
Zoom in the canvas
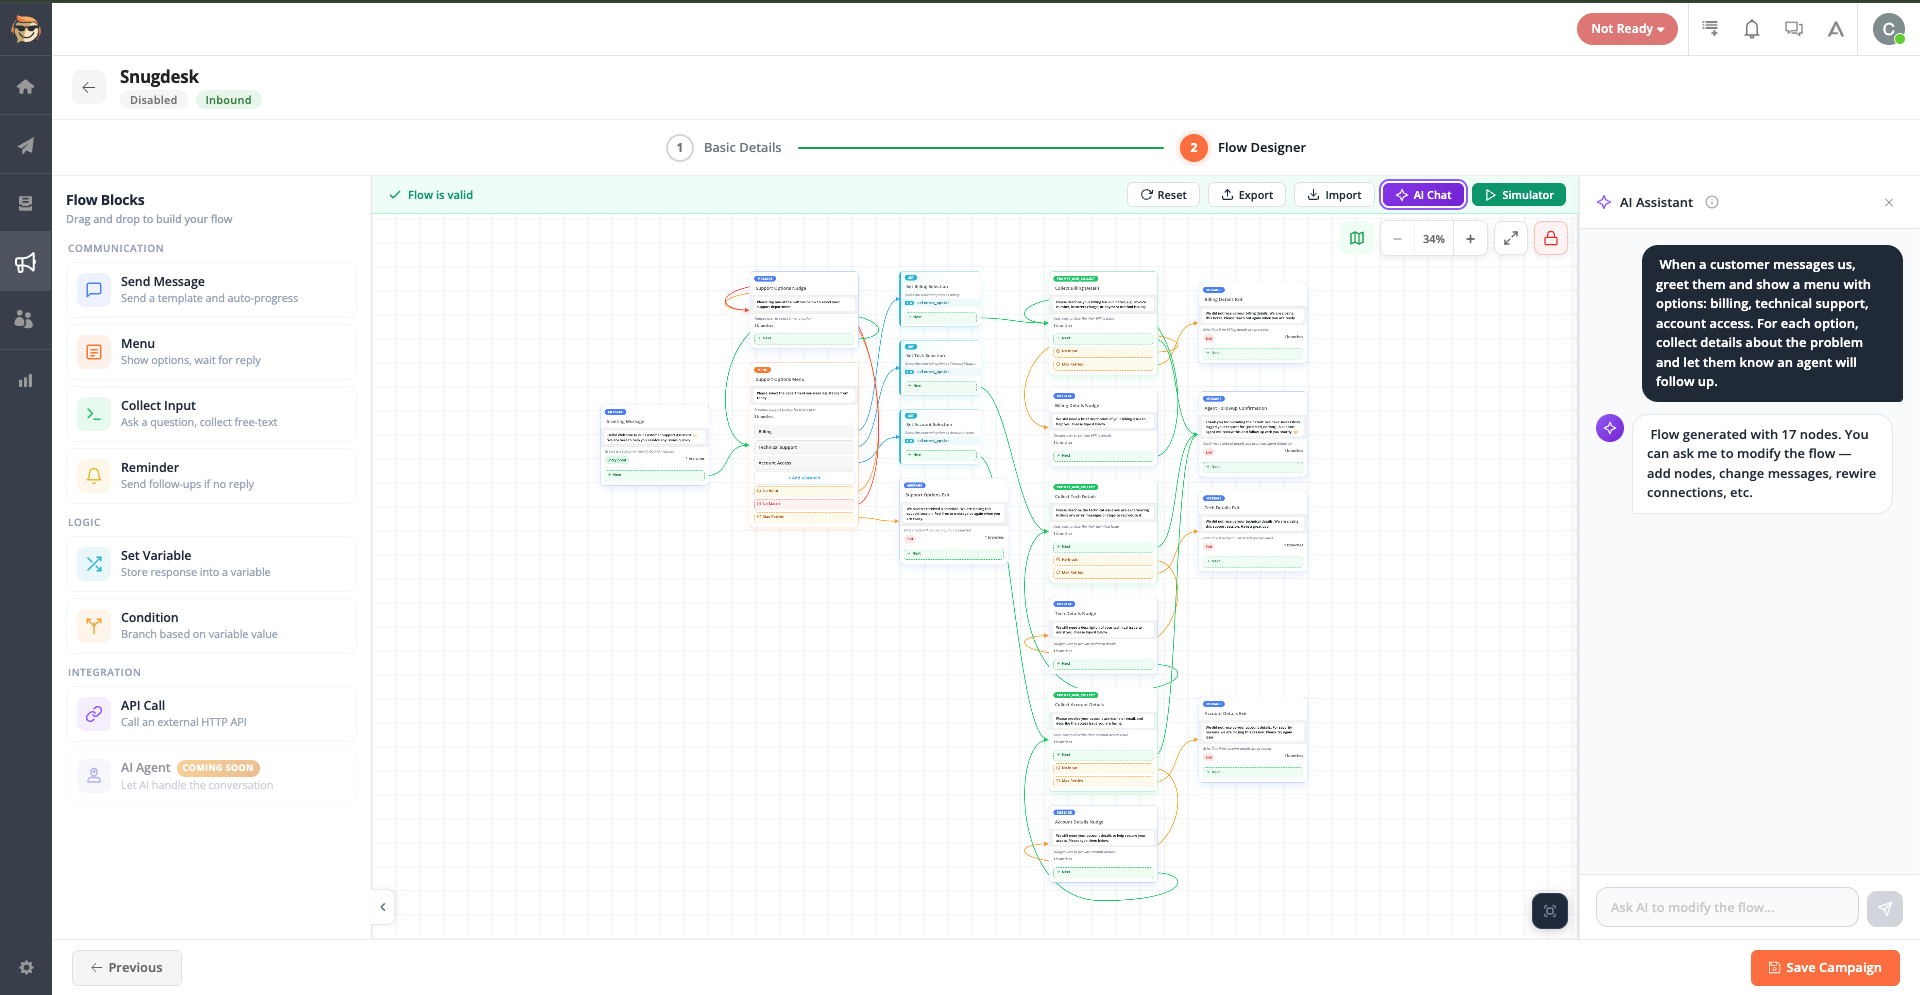tap(1470, 239)
